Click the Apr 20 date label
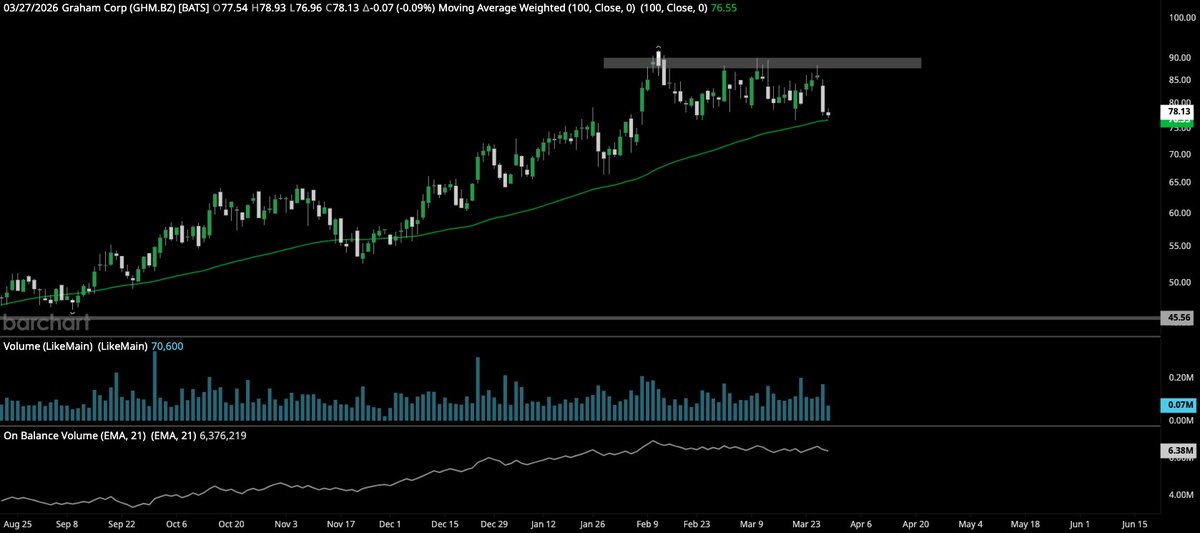 (x=916, y=523)
